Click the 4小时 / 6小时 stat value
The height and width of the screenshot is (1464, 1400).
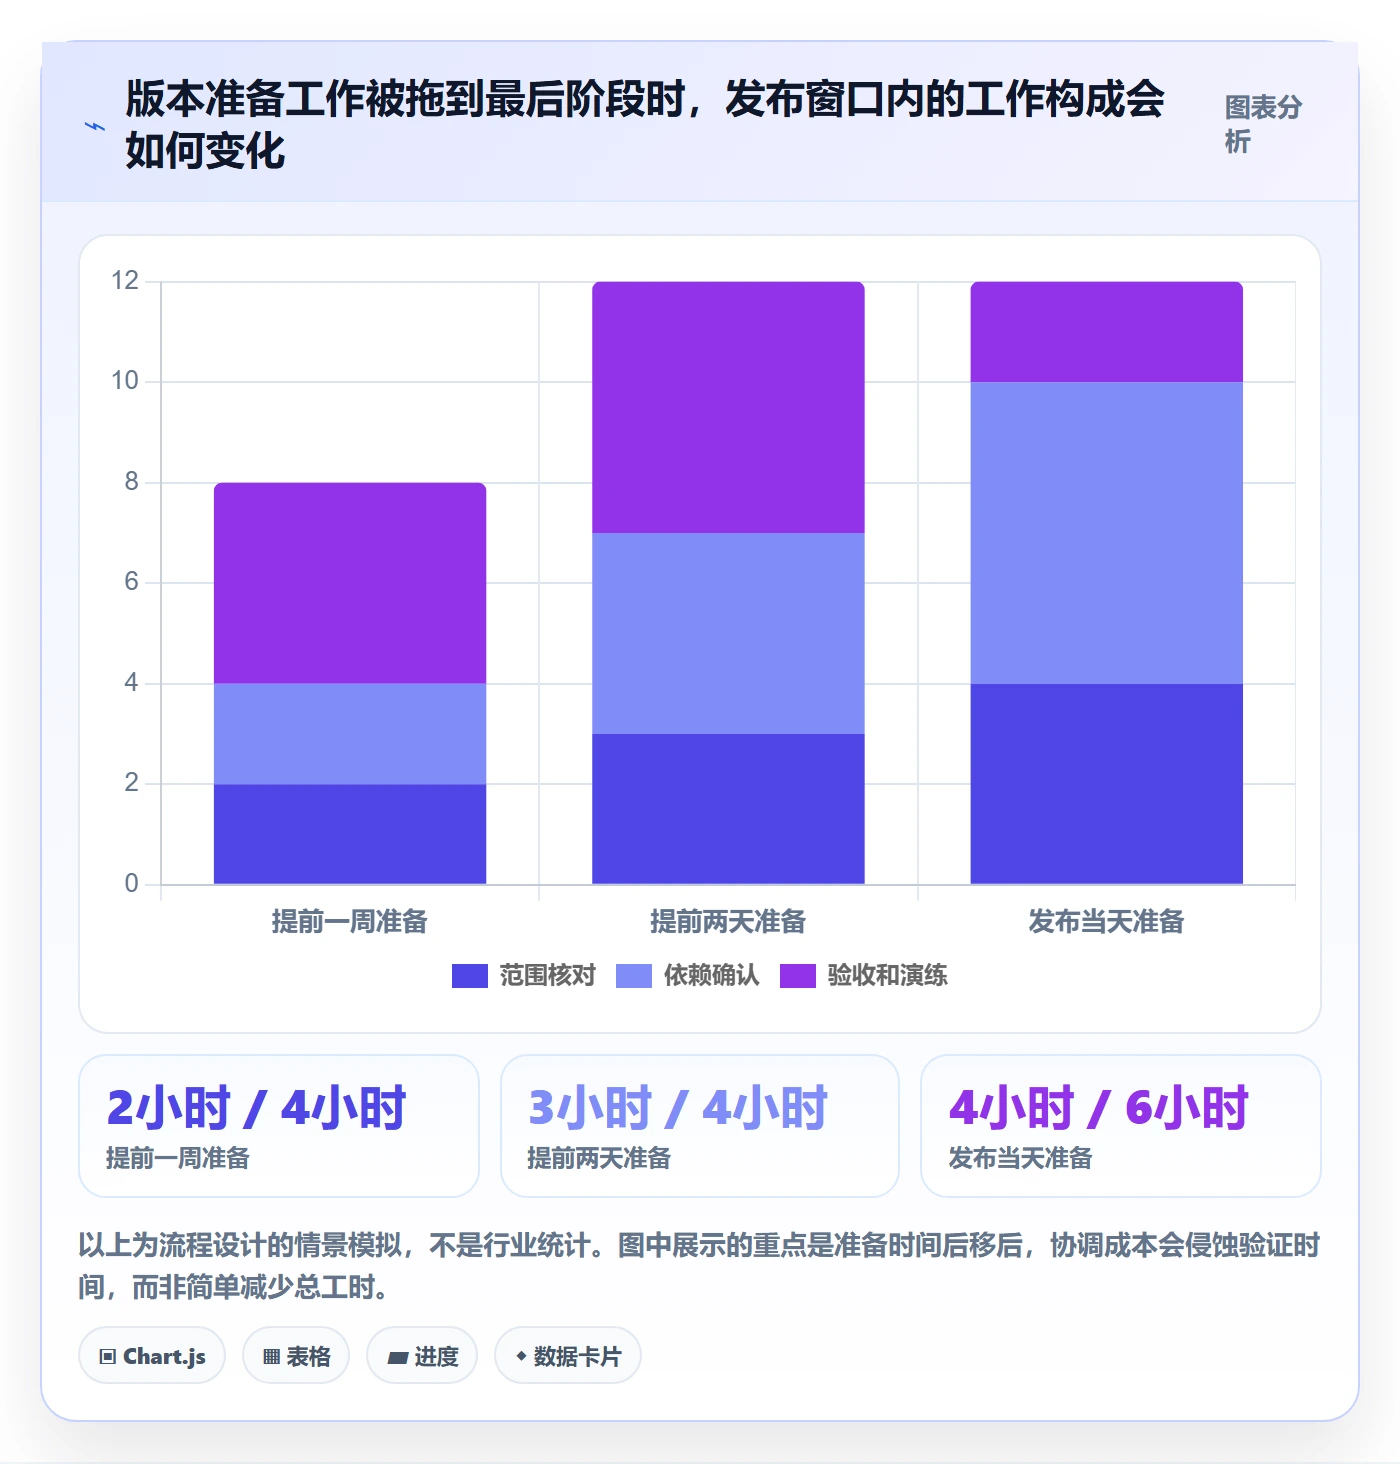(x=1100, y=1108)
